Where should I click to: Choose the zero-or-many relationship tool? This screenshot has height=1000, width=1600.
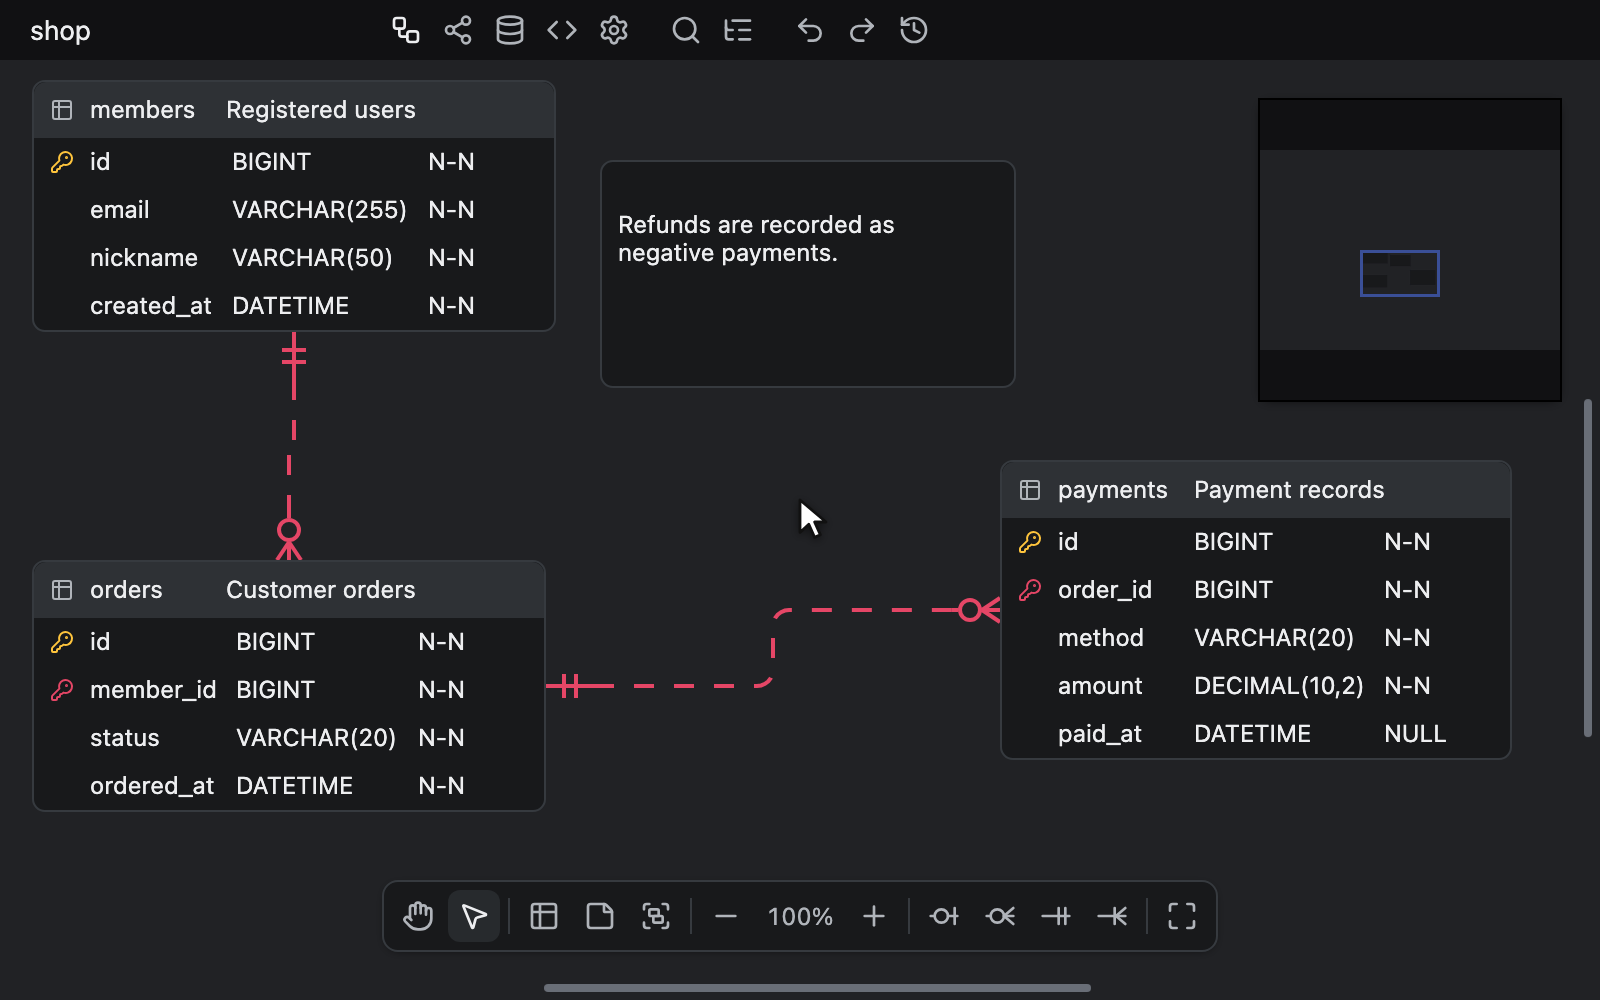[1000, 916]
